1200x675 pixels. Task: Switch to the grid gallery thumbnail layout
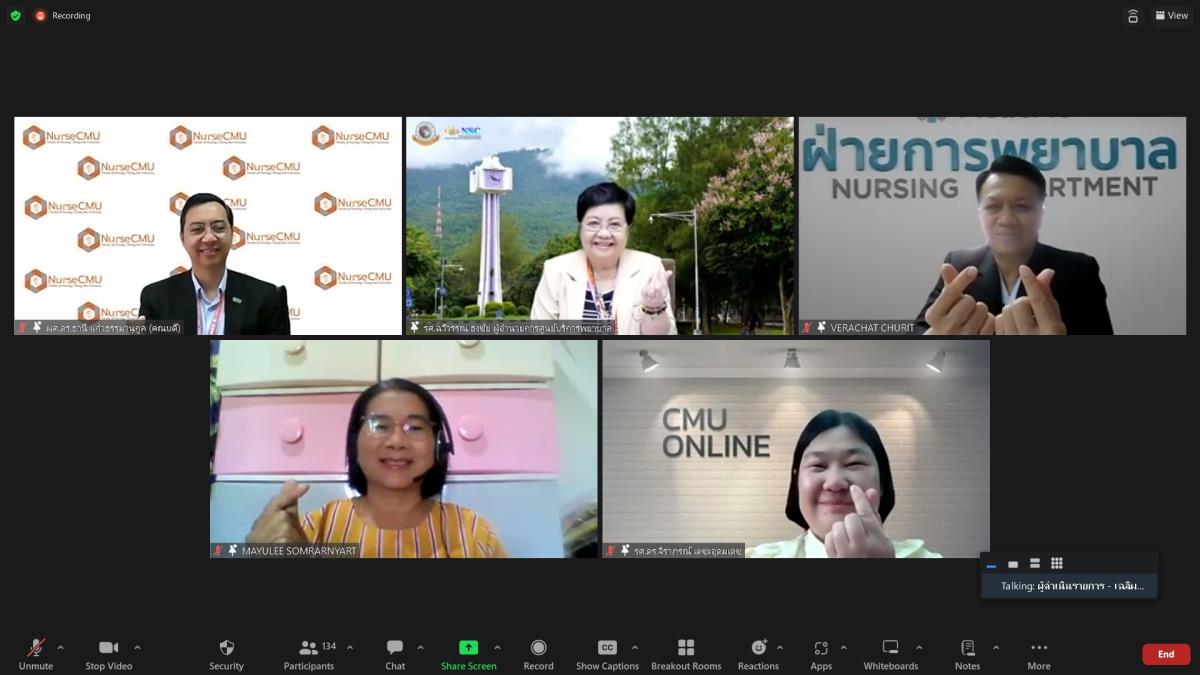pyautogui.click(x=1057, y=564)
